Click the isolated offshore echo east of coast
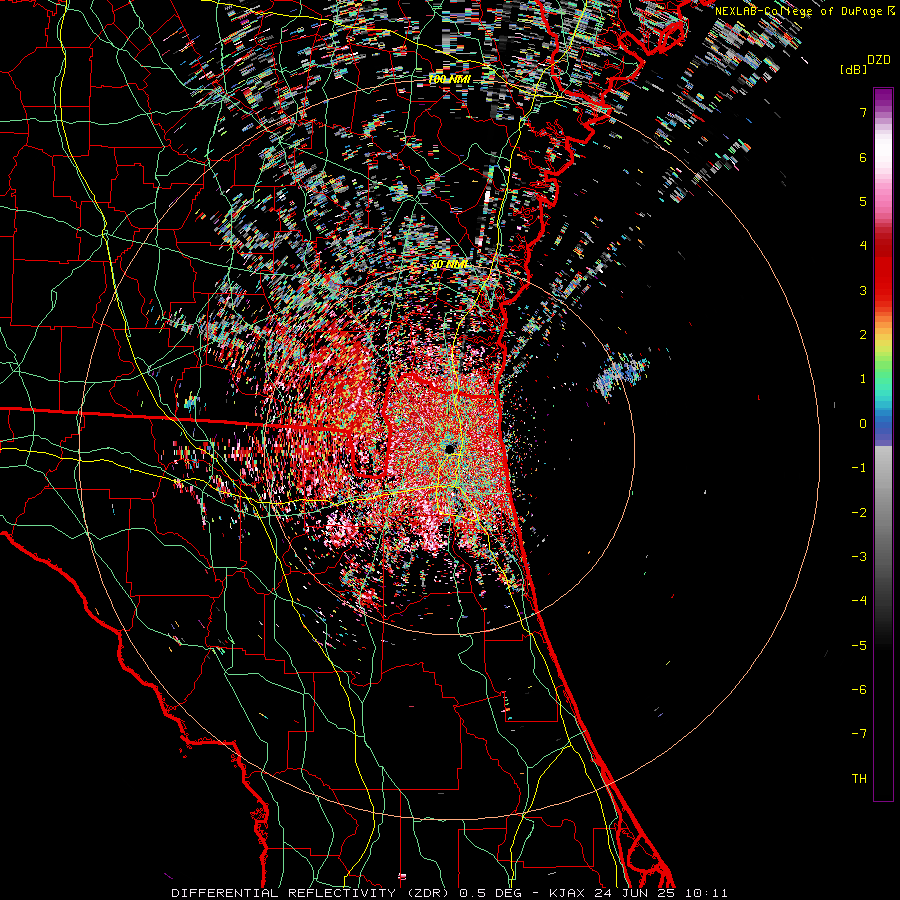The image size is (900, 900). pyautogui.click(x=620, y=373)
